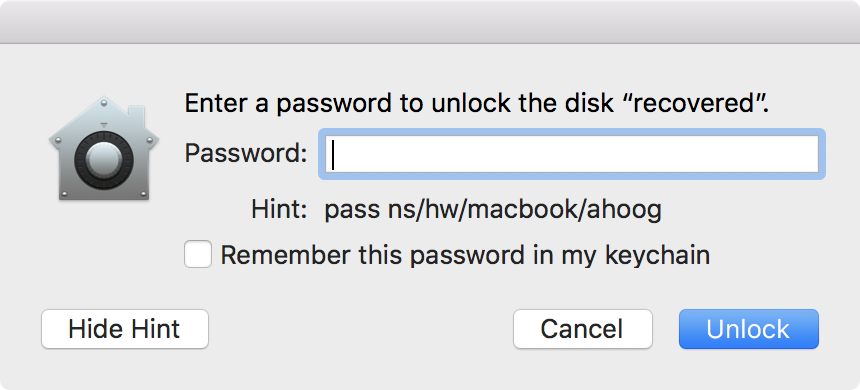This screenshot has width=860, height=390.
Task: Click the 'macbook' segment of the hint
Action: 524,210
